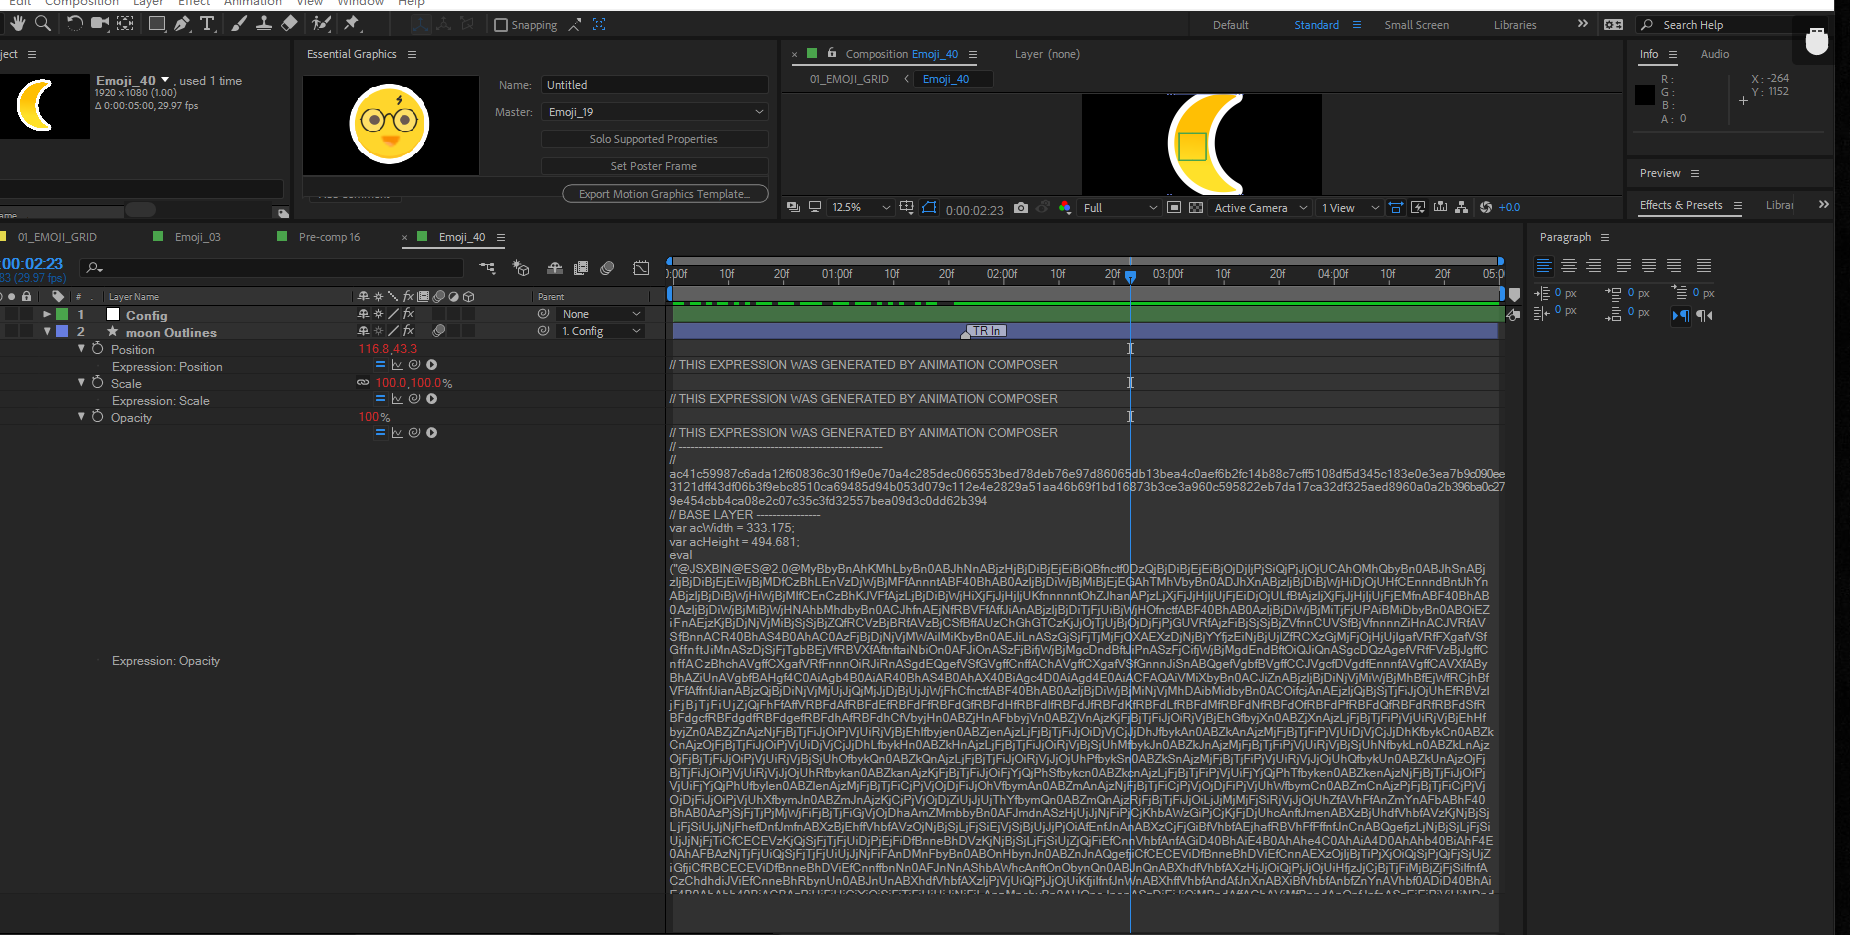Click into the Essential Graphics Name field
1850x935 pixels.
coord(655,85)
